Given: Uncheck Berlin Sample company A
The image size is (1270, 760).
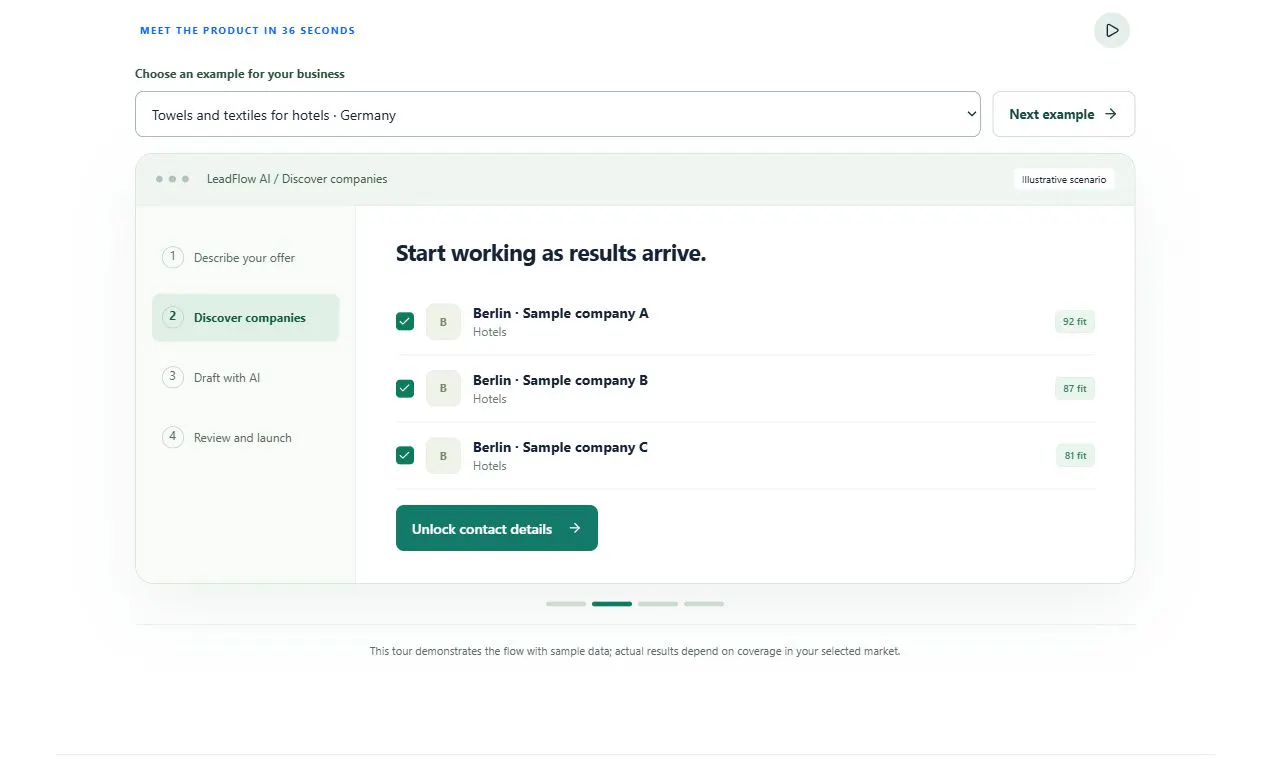Looking at the screenshot, I should coord(405,321).
